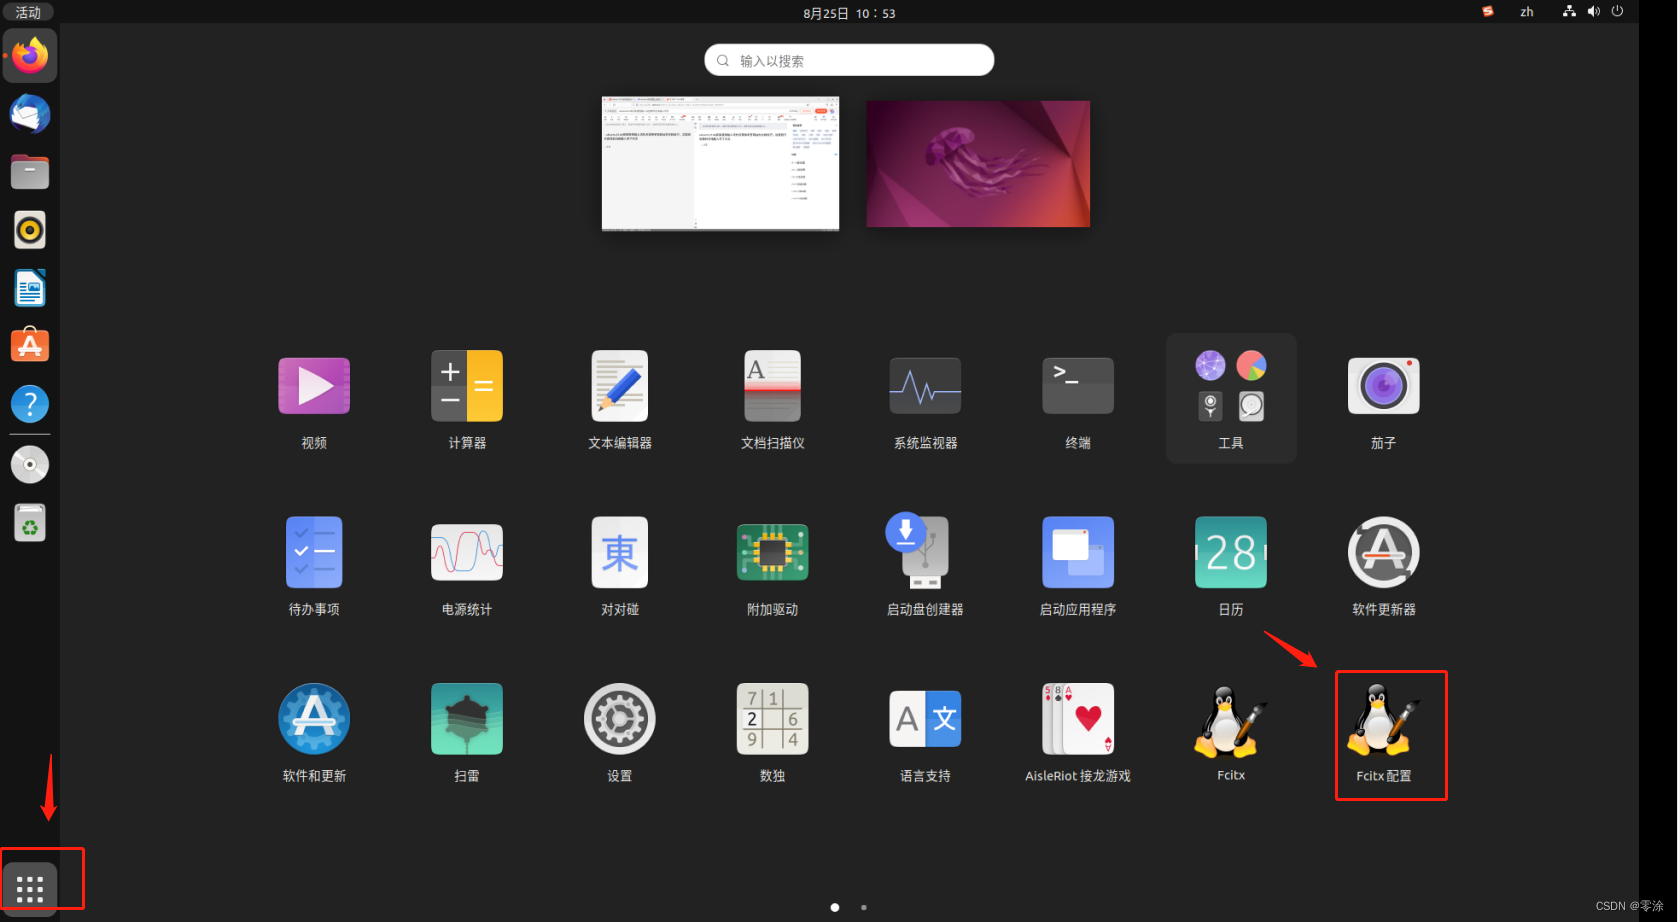Open the 工具 utilities folder
This screenshot has width=1680, height=922.
point(1231,397)
